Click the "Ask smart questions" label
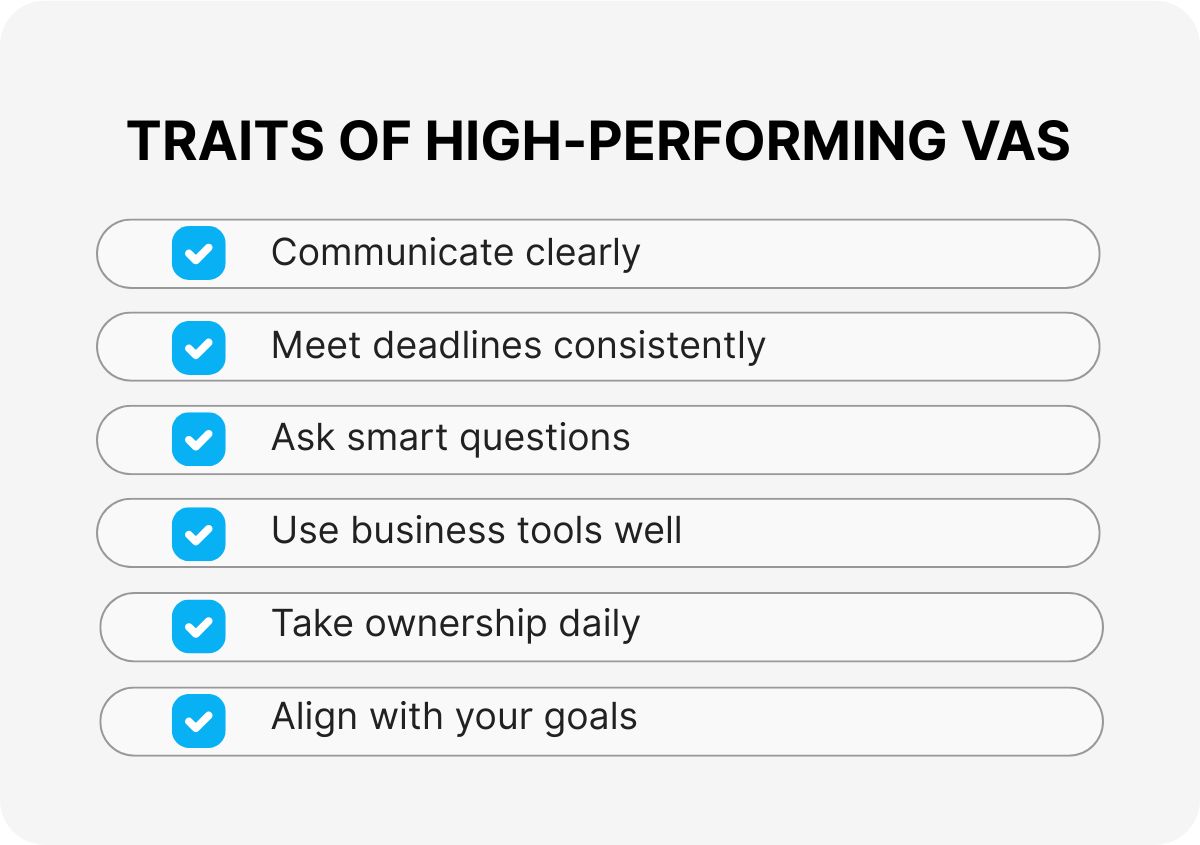Image resolution: width=1200 pixels, height=845 pixels. coord(450,439)
